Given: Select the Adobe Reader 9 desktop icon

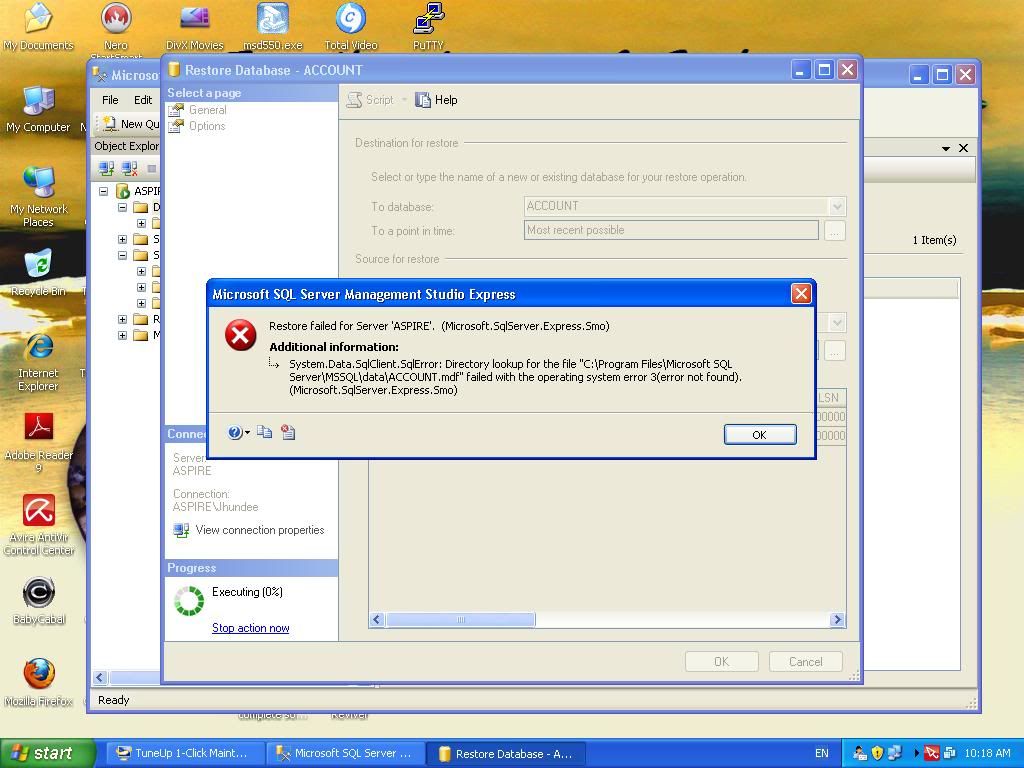Looking at the screenshot, I should 39,435.
